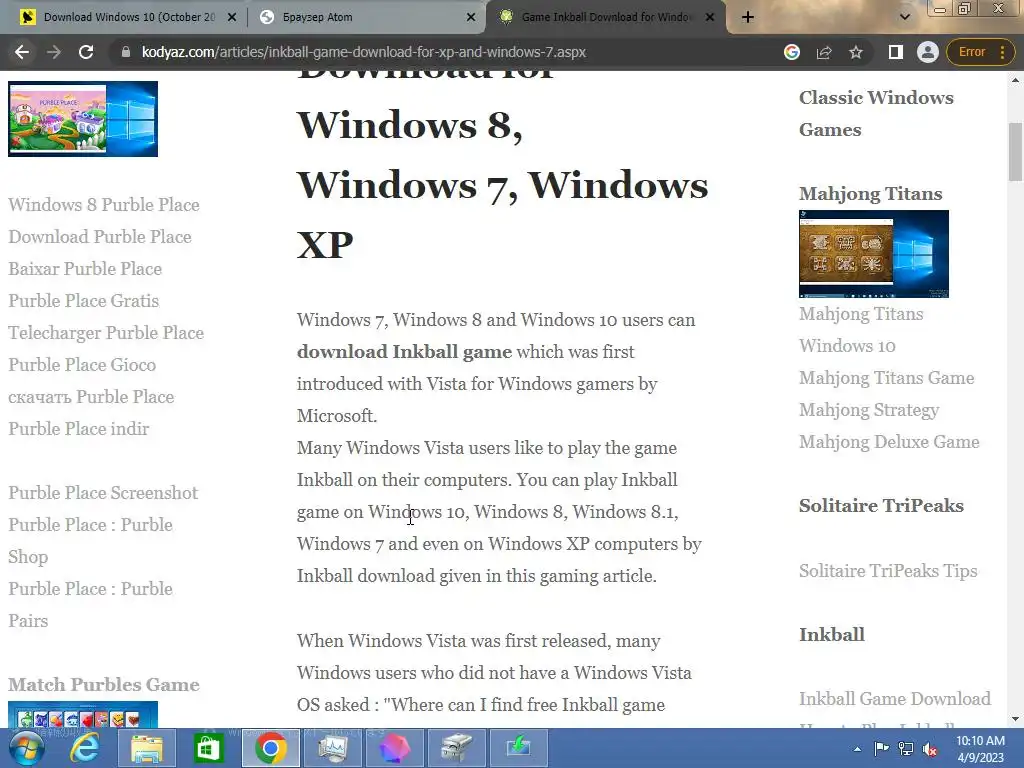Viewport: 1024px width, 768px height.
Task: Open the user profile avatar
Action: point(927,52)
